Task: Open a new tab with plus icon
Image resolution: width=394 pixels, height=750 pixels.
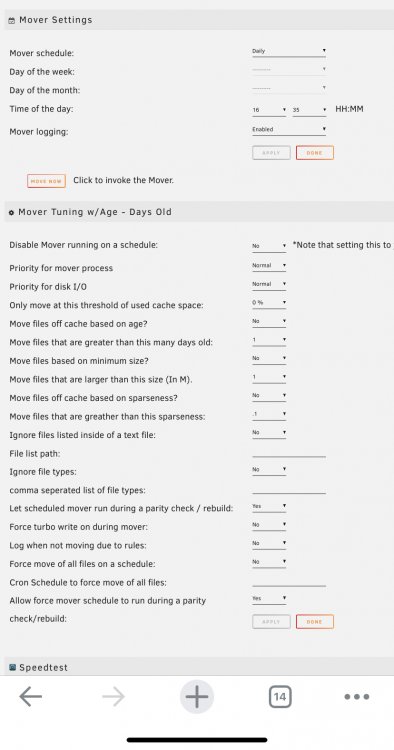Action: click(197, 696)
